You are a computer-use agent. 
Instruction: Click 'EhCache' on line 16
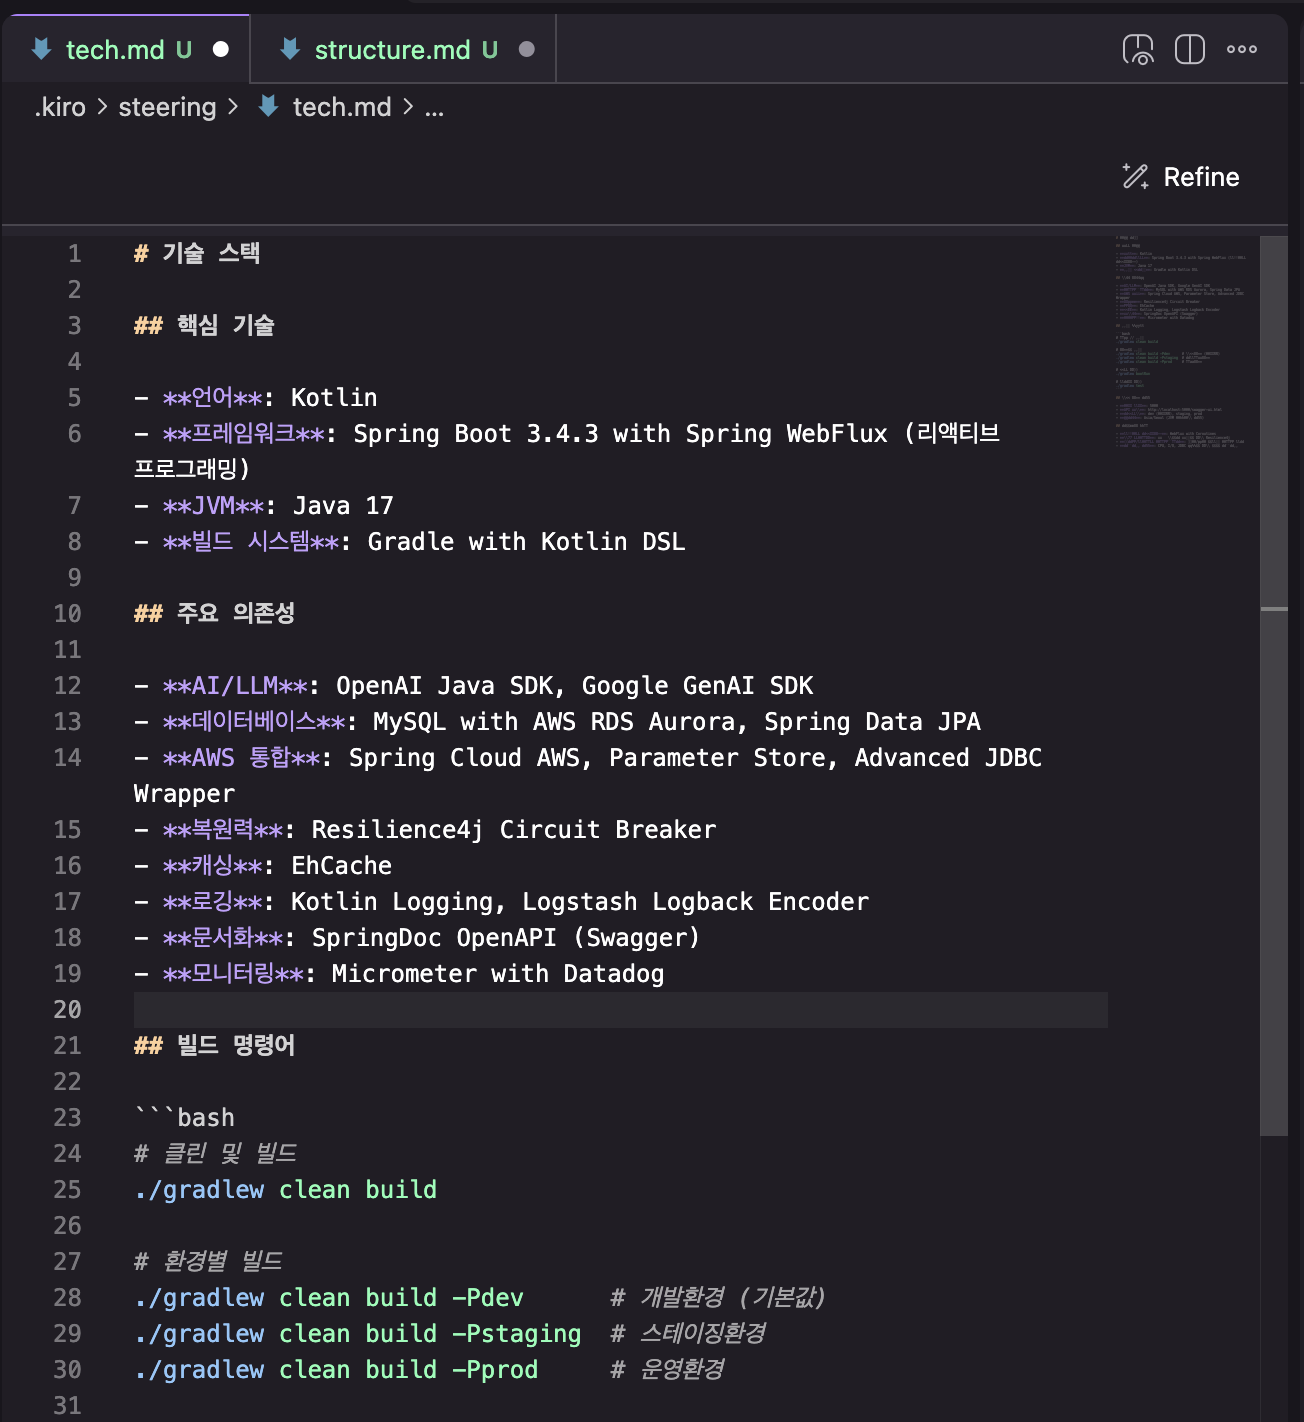342,865
